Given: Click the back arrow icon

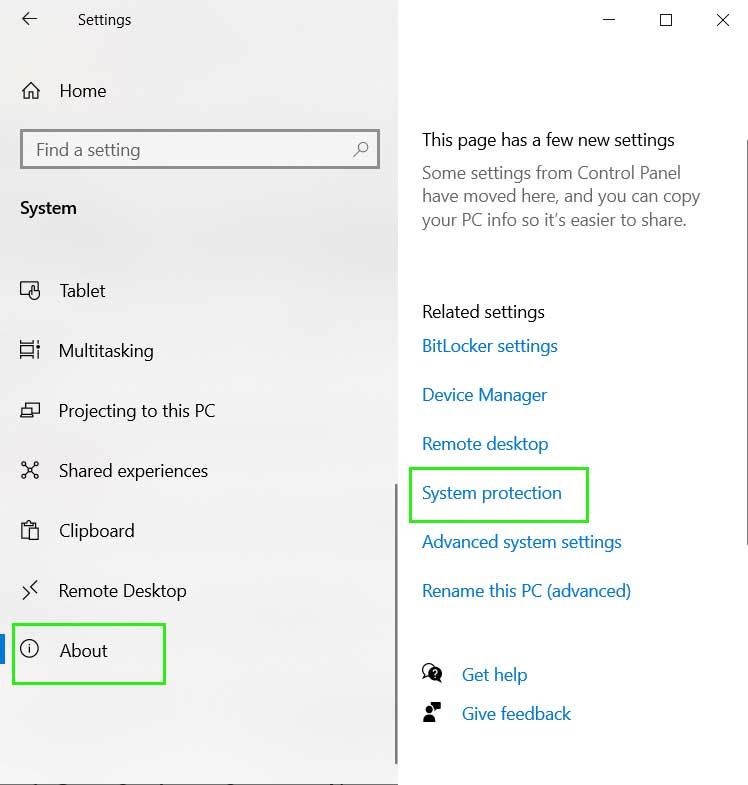Looking at the screenshot, I should 30,19.
